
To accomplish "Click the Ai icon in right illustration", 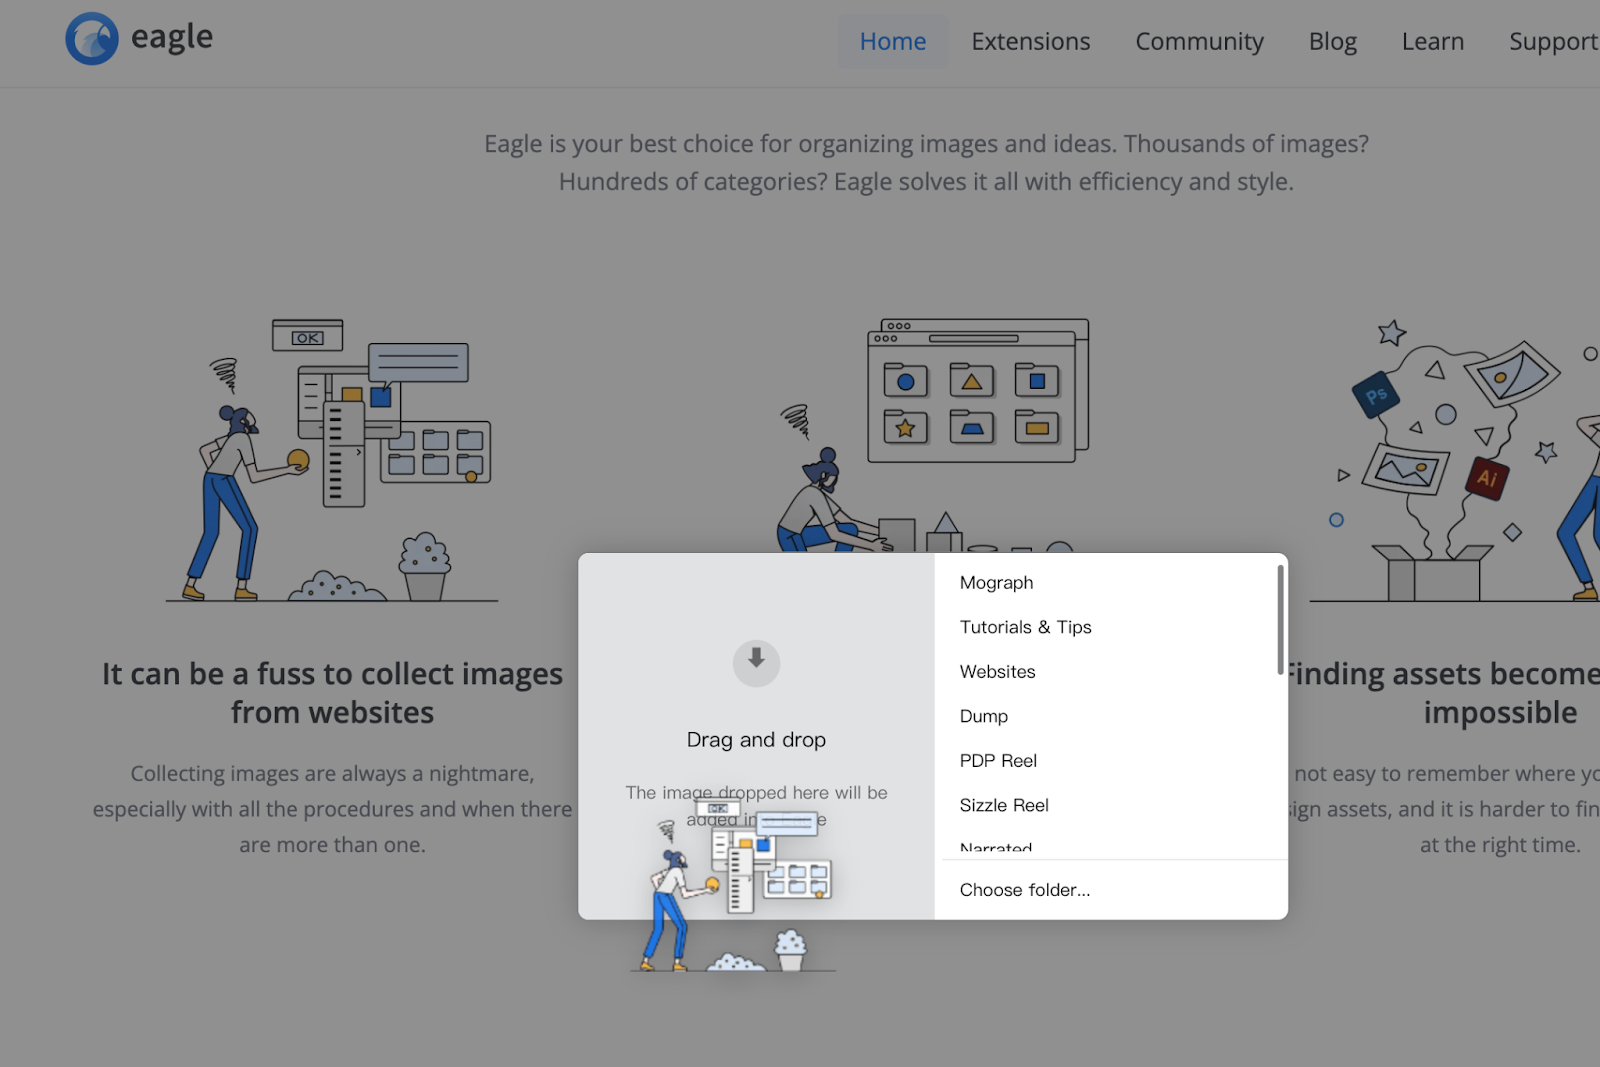I will coord(1487,478).
